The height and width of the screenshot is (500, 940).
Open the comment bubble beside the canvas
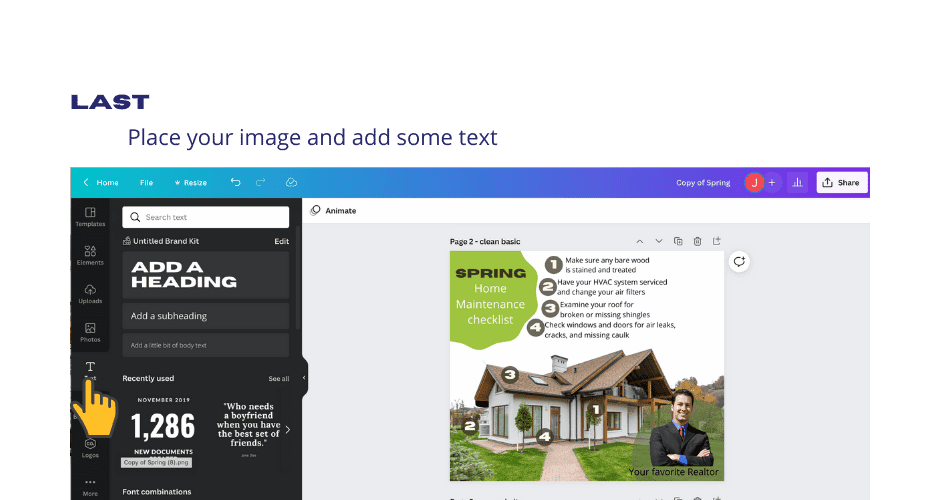click(x=739, y=261)
